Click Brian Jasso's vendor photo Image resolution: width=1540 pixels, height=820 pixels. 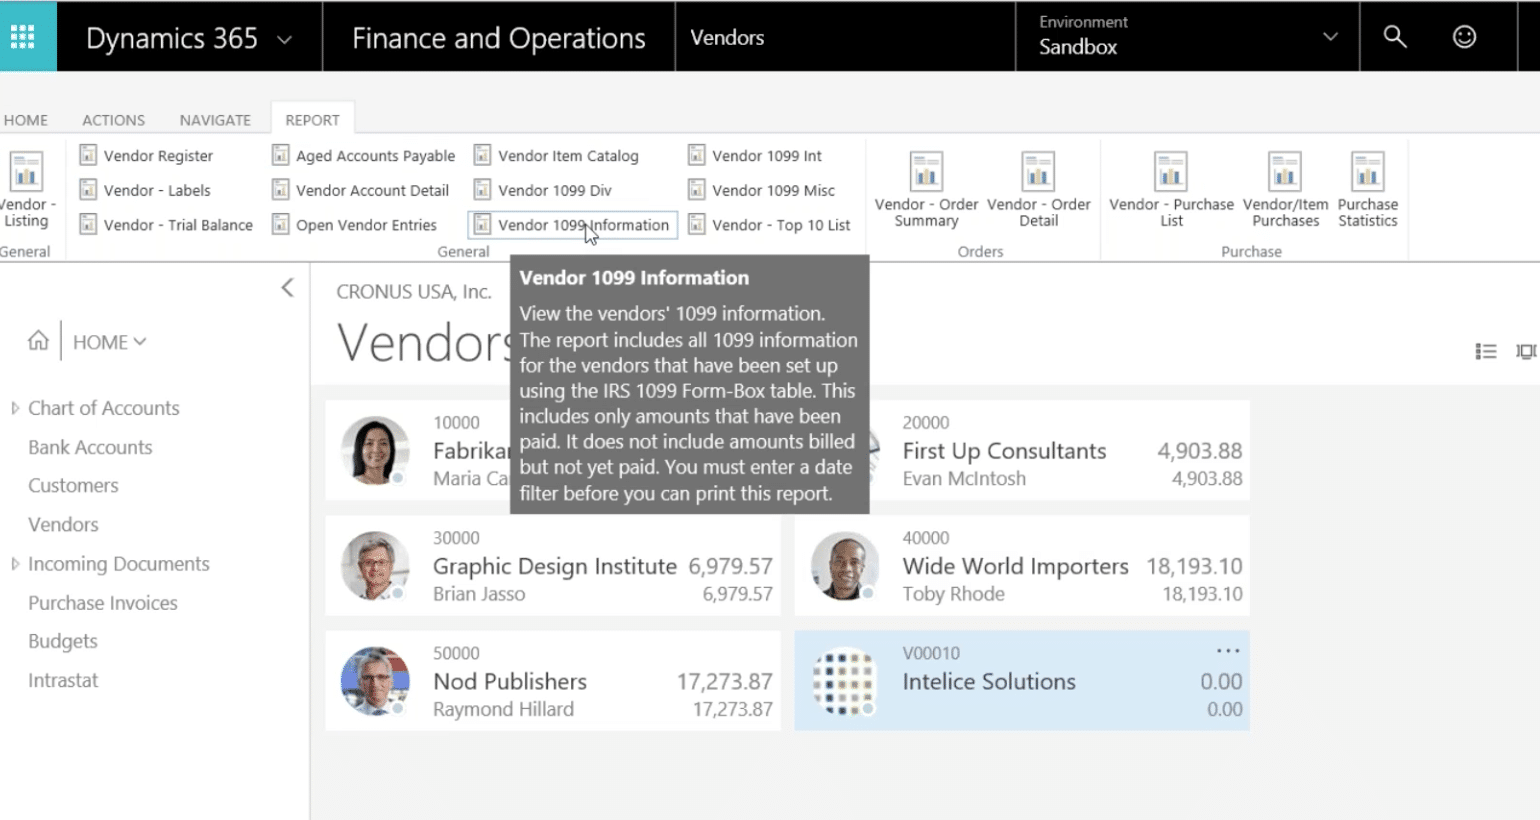[375, 565]
